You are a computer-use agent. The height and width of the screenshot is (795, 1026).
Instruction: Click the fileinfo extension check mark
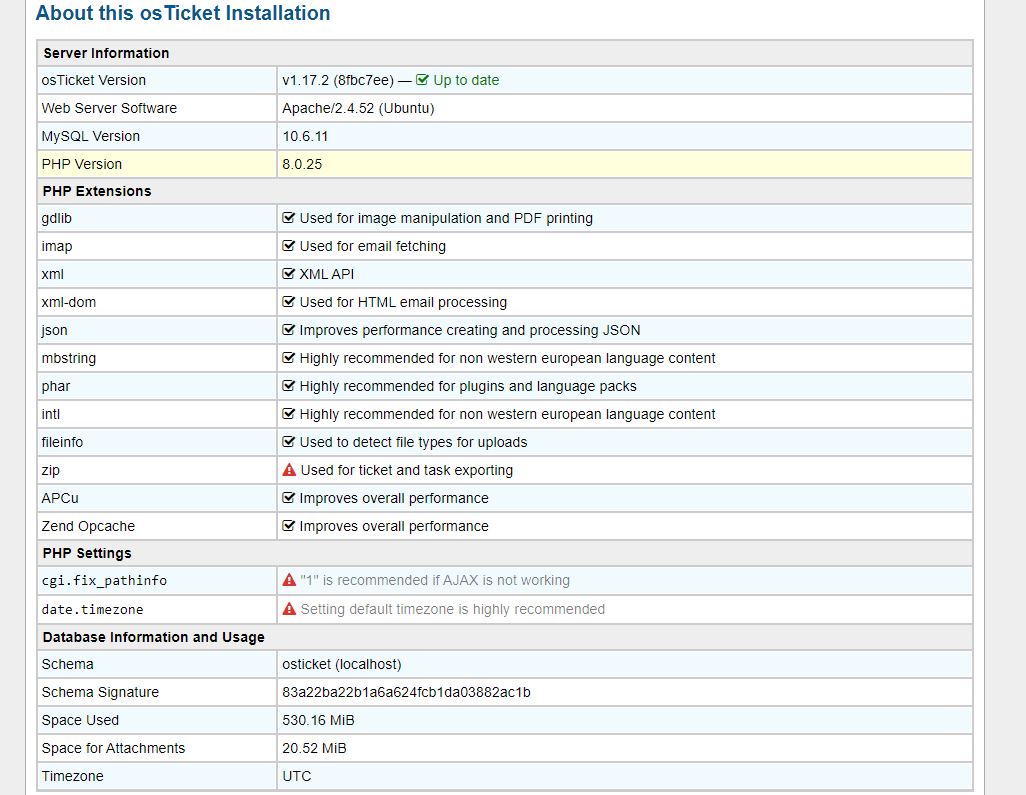point(289,442)
